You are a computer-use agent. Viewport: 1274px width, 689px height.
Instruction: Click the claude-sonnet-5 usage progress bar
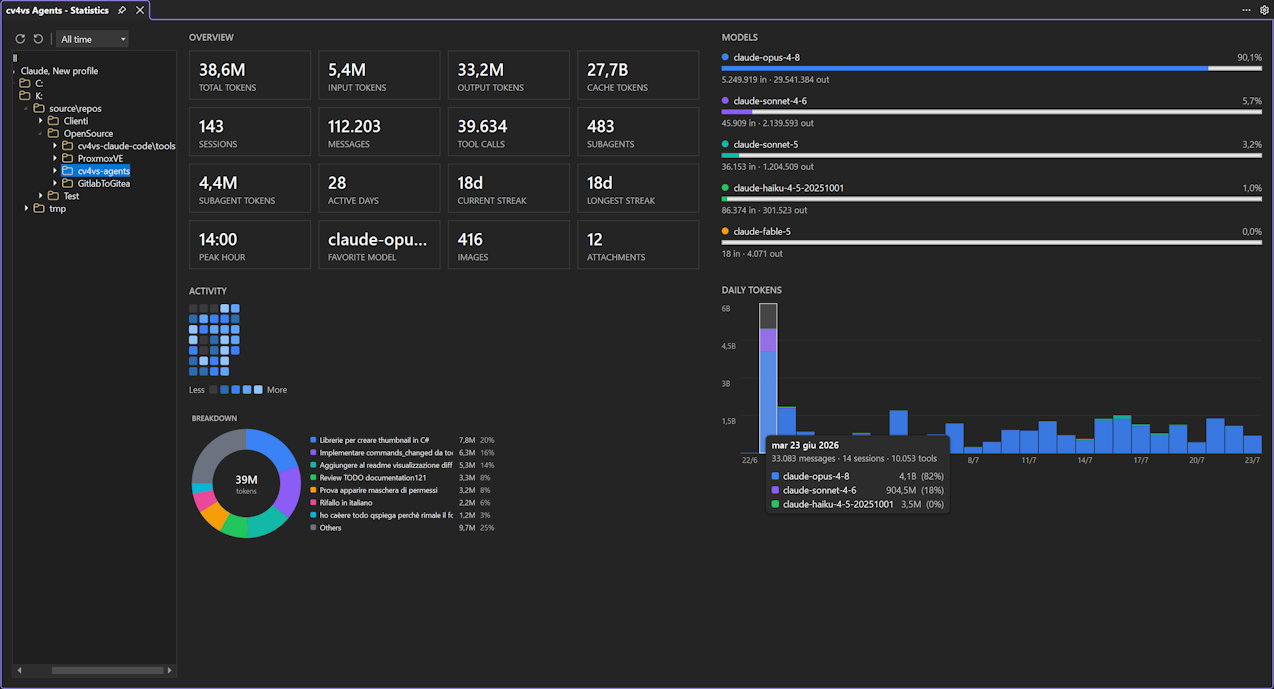tap(992, 155)
